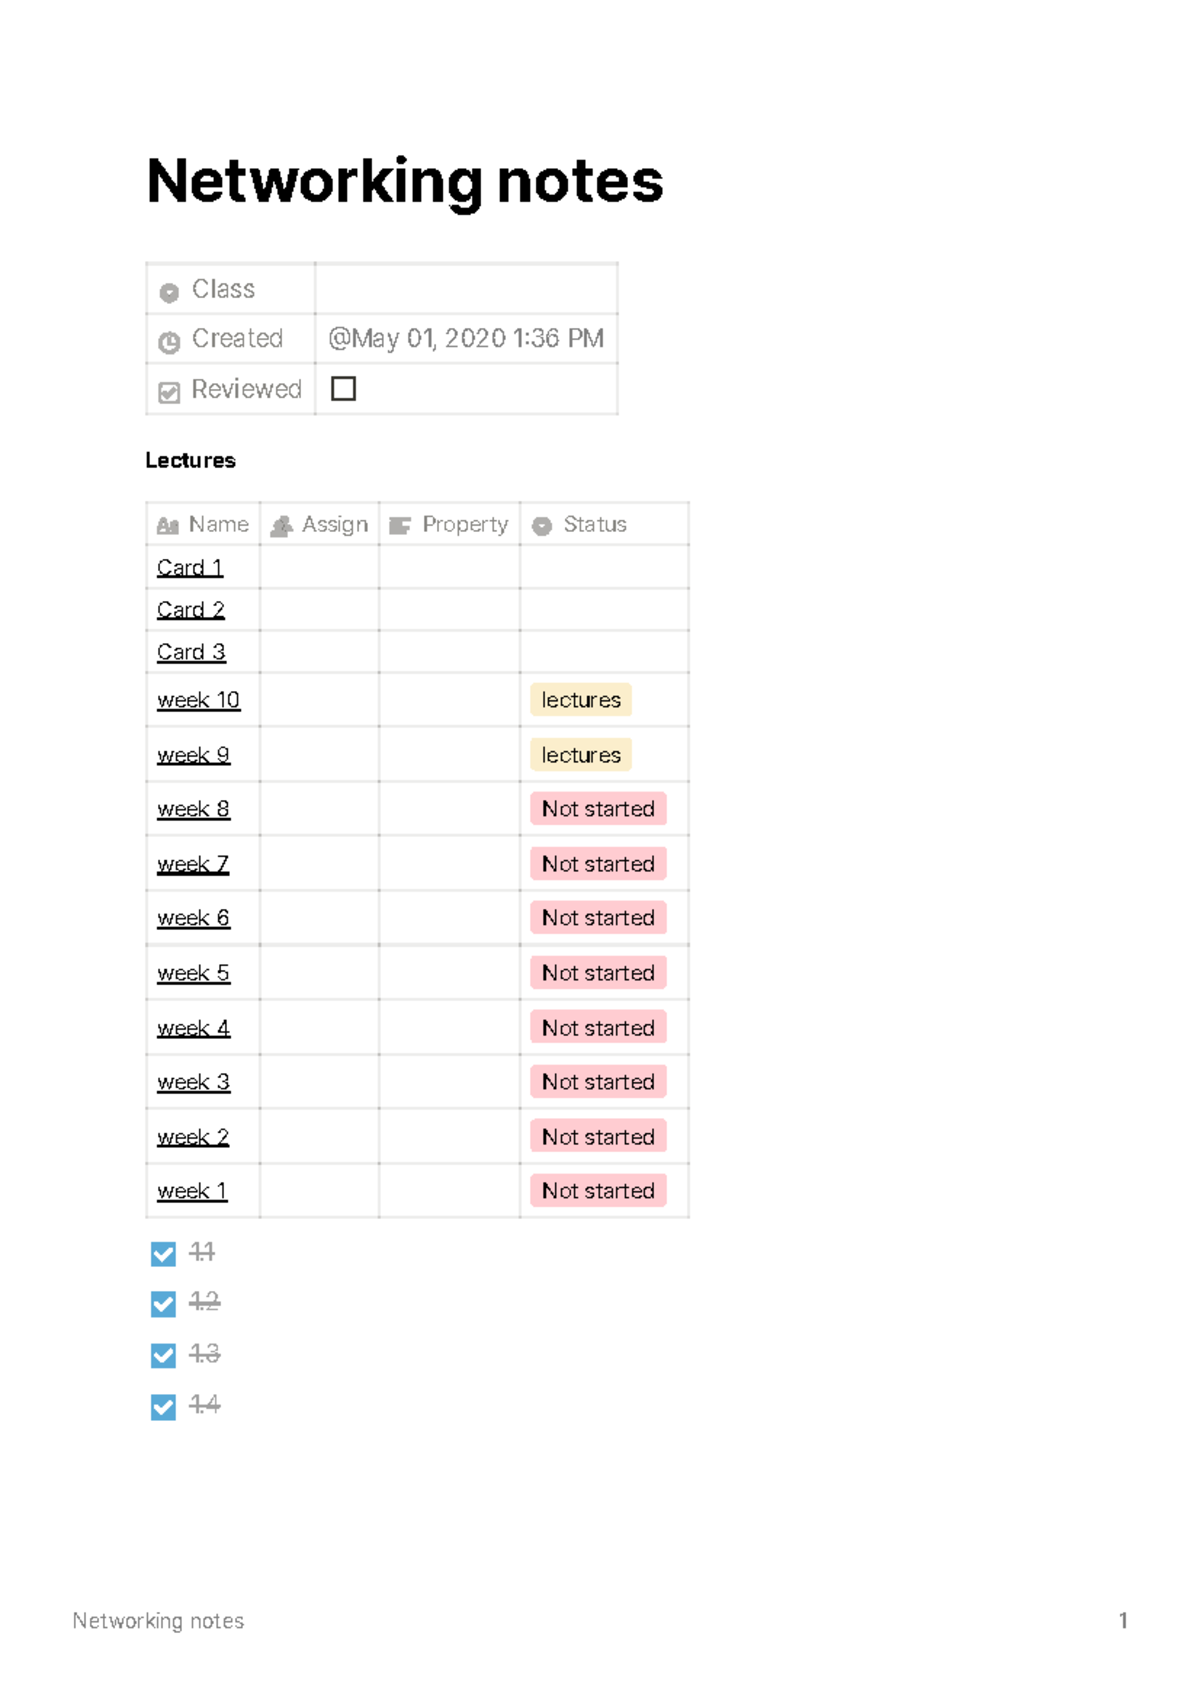1200x1698 pixels.
Task: Click the Created date value
Action: tap(466, 339)
